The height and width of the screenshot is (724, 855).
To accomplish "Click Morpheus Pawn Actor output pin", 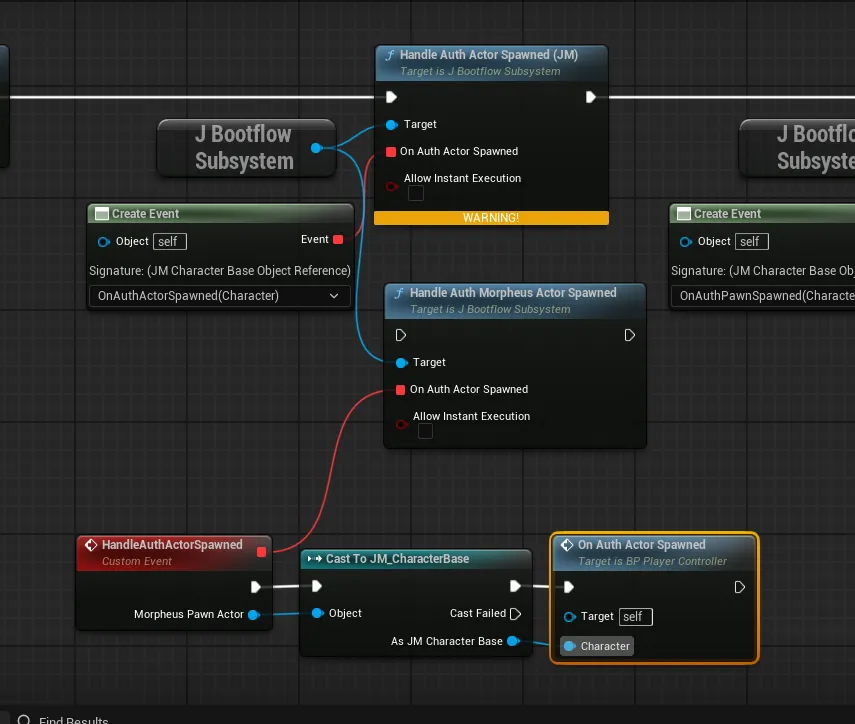I will coord(254,615).
